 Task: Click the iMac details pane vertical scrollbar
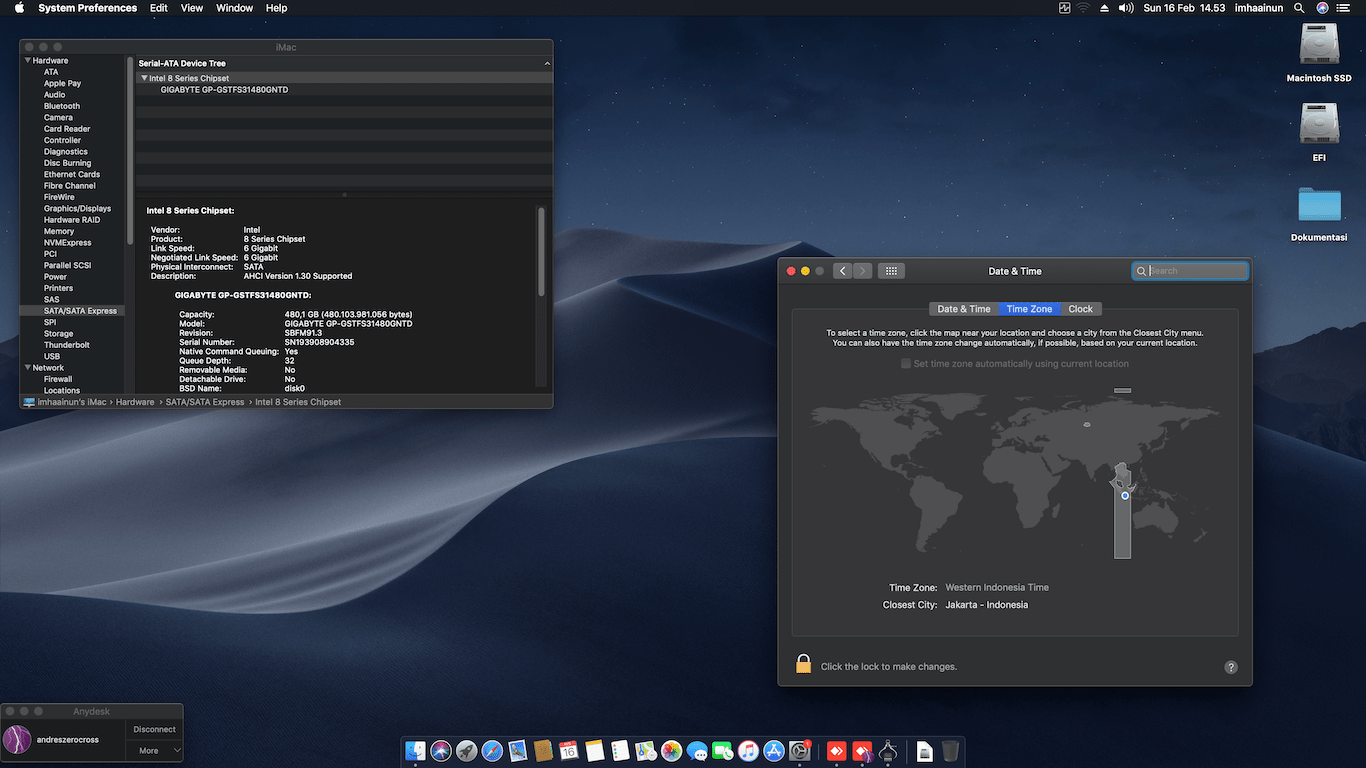(x=541, y=252)
